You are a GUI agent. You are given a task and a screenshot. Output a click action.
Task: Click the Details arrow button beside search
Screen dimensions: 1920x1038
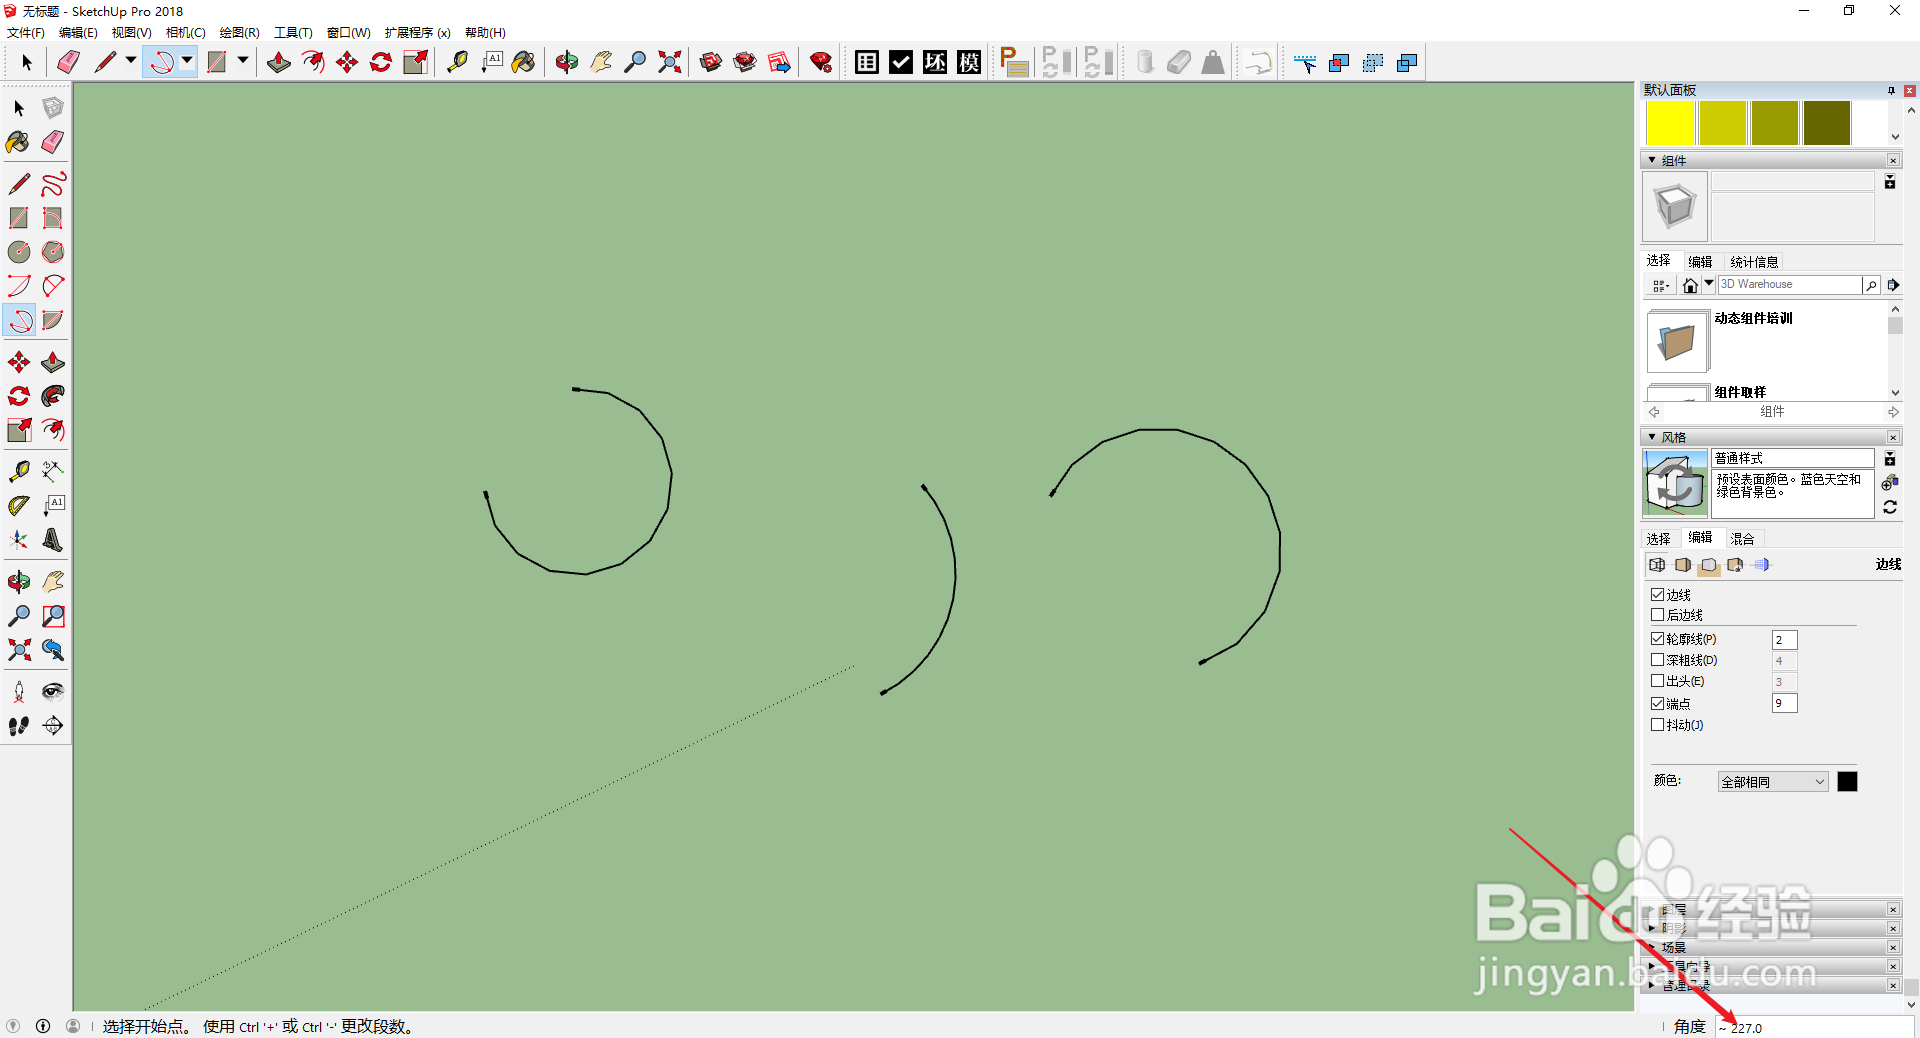click(x=1893, y=285)
